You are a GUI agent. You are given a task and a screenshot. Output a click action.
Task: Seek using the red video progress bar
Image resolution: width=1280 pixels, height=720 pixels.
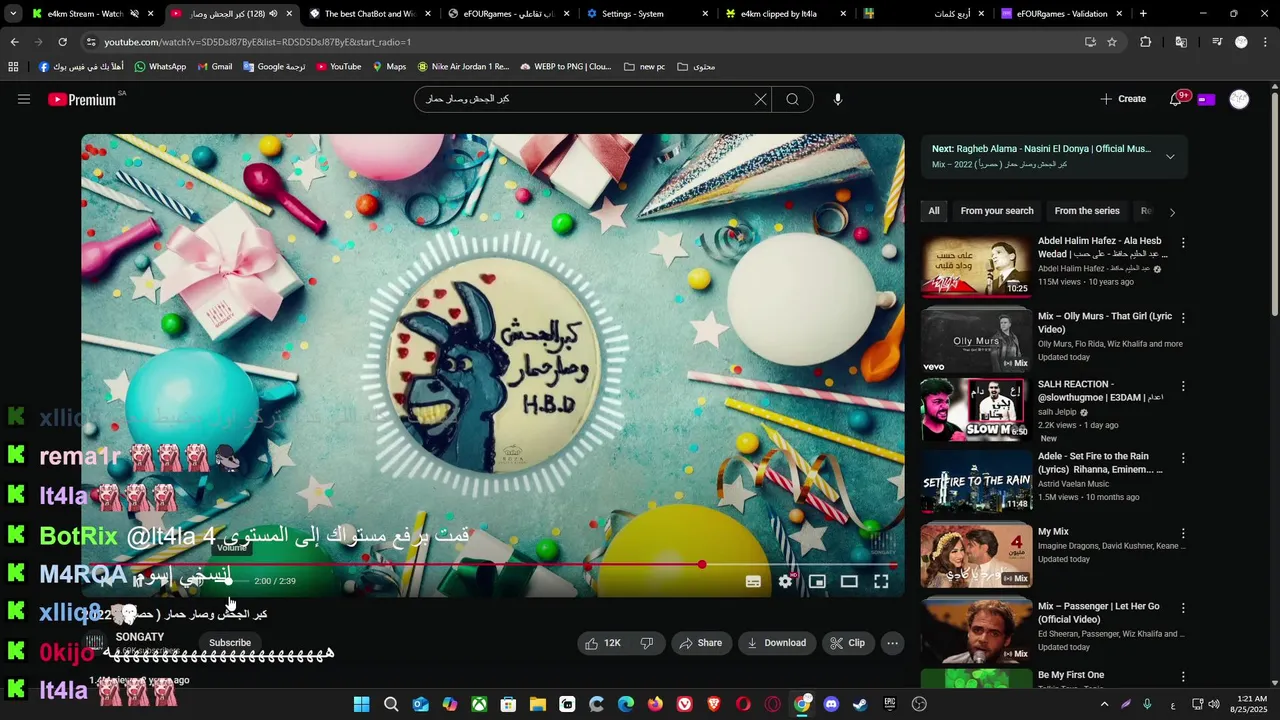[x=493, y=565]
